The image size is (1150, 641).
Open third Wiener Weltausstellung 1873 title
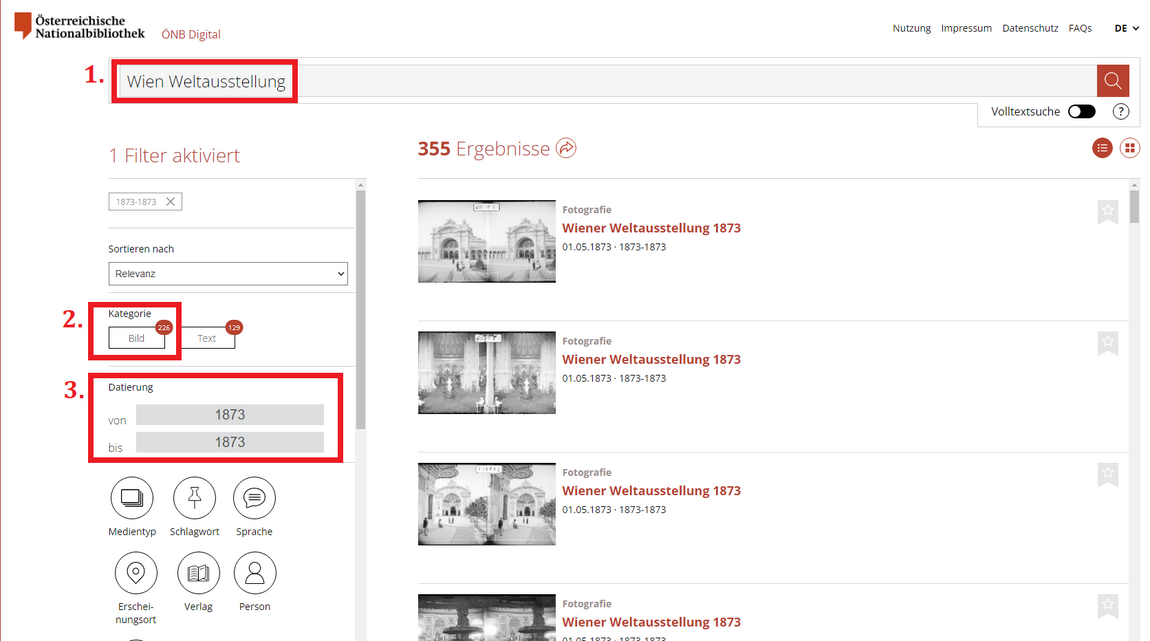pyautogui.click(x=651, y=491)
